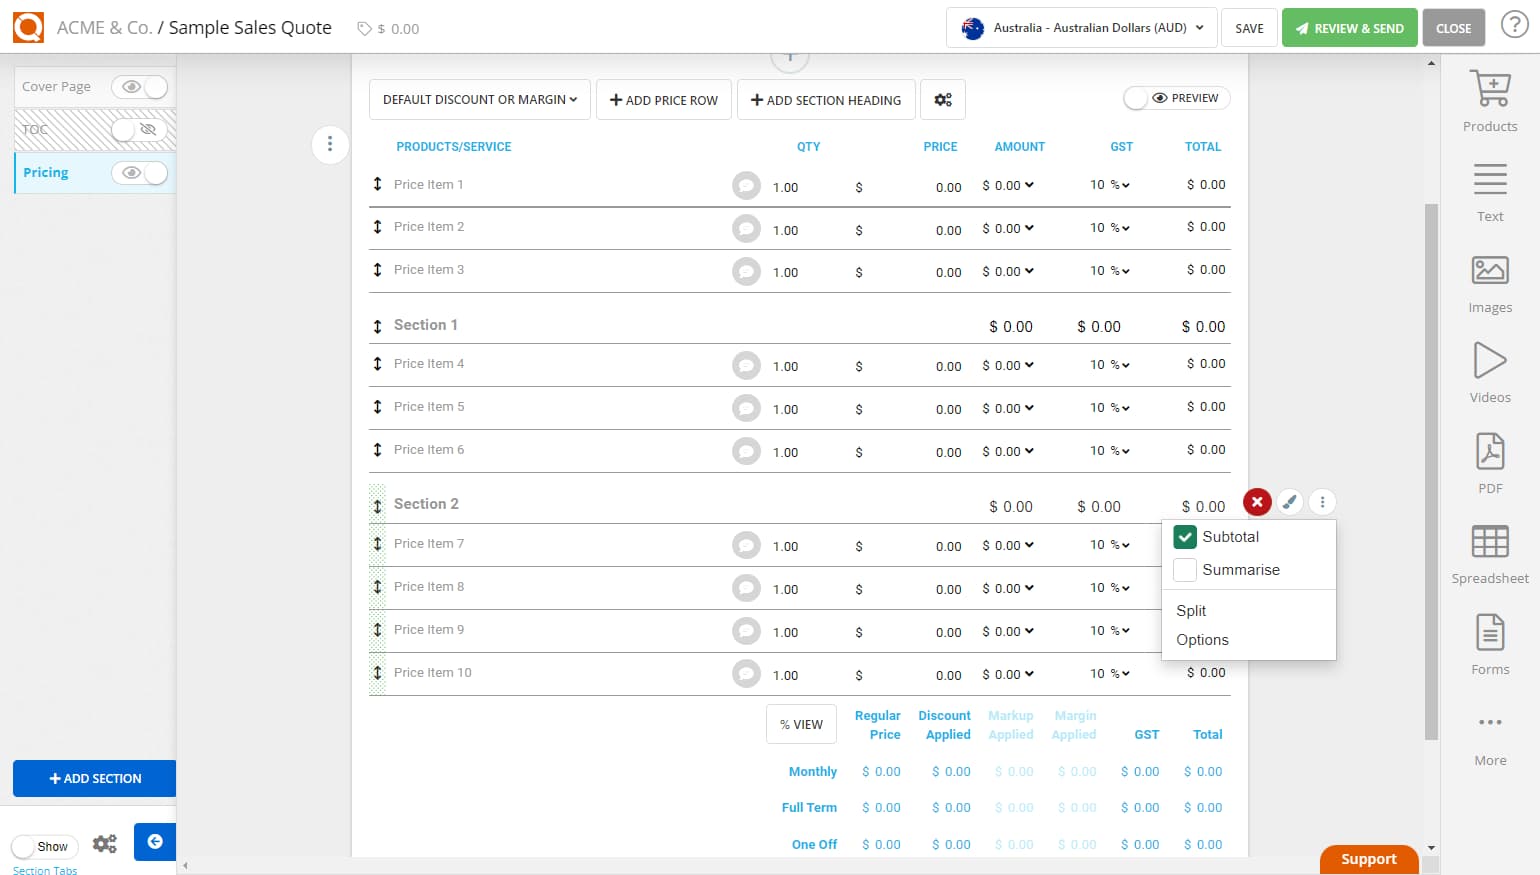Viewport: 1540px width, 875px height.
Task: Open the Australia AUD currency dropdown
Action: coord(1081,28)
